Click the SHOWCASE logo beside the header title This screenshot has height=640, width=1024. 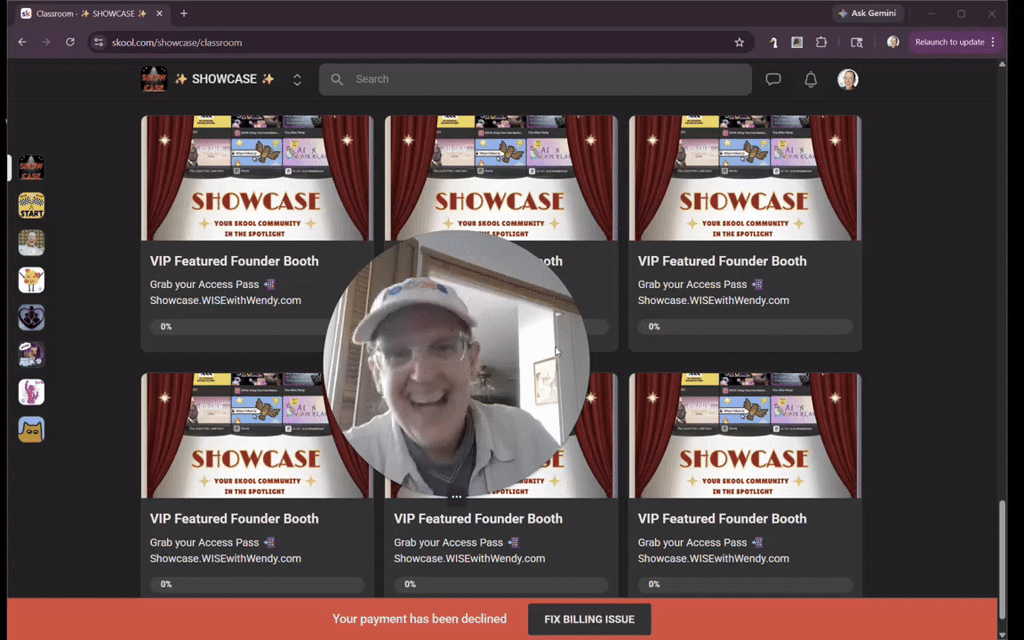coord(154,79)
